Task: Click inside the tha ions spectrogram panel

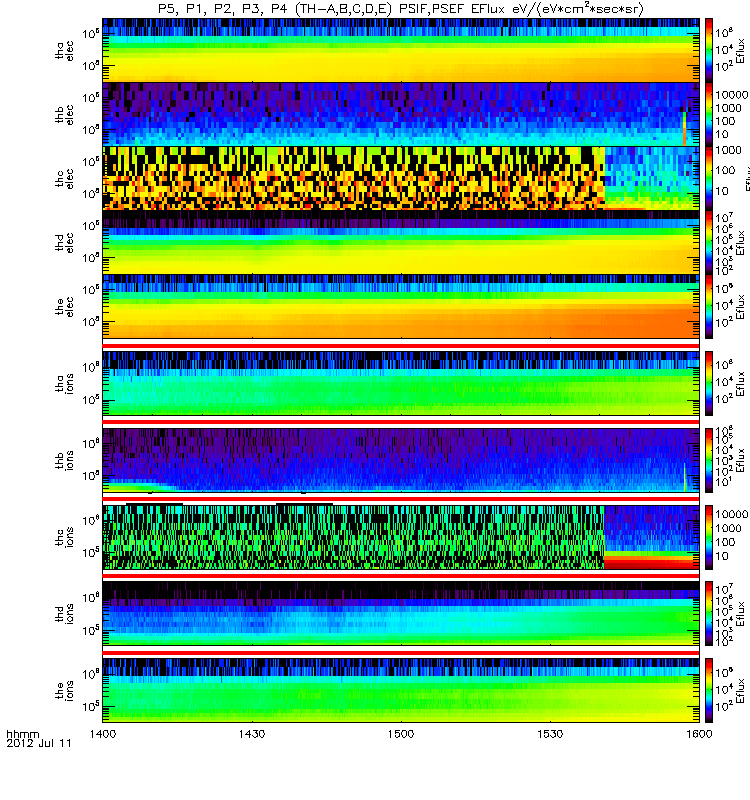Action: [x=401, y=383]
